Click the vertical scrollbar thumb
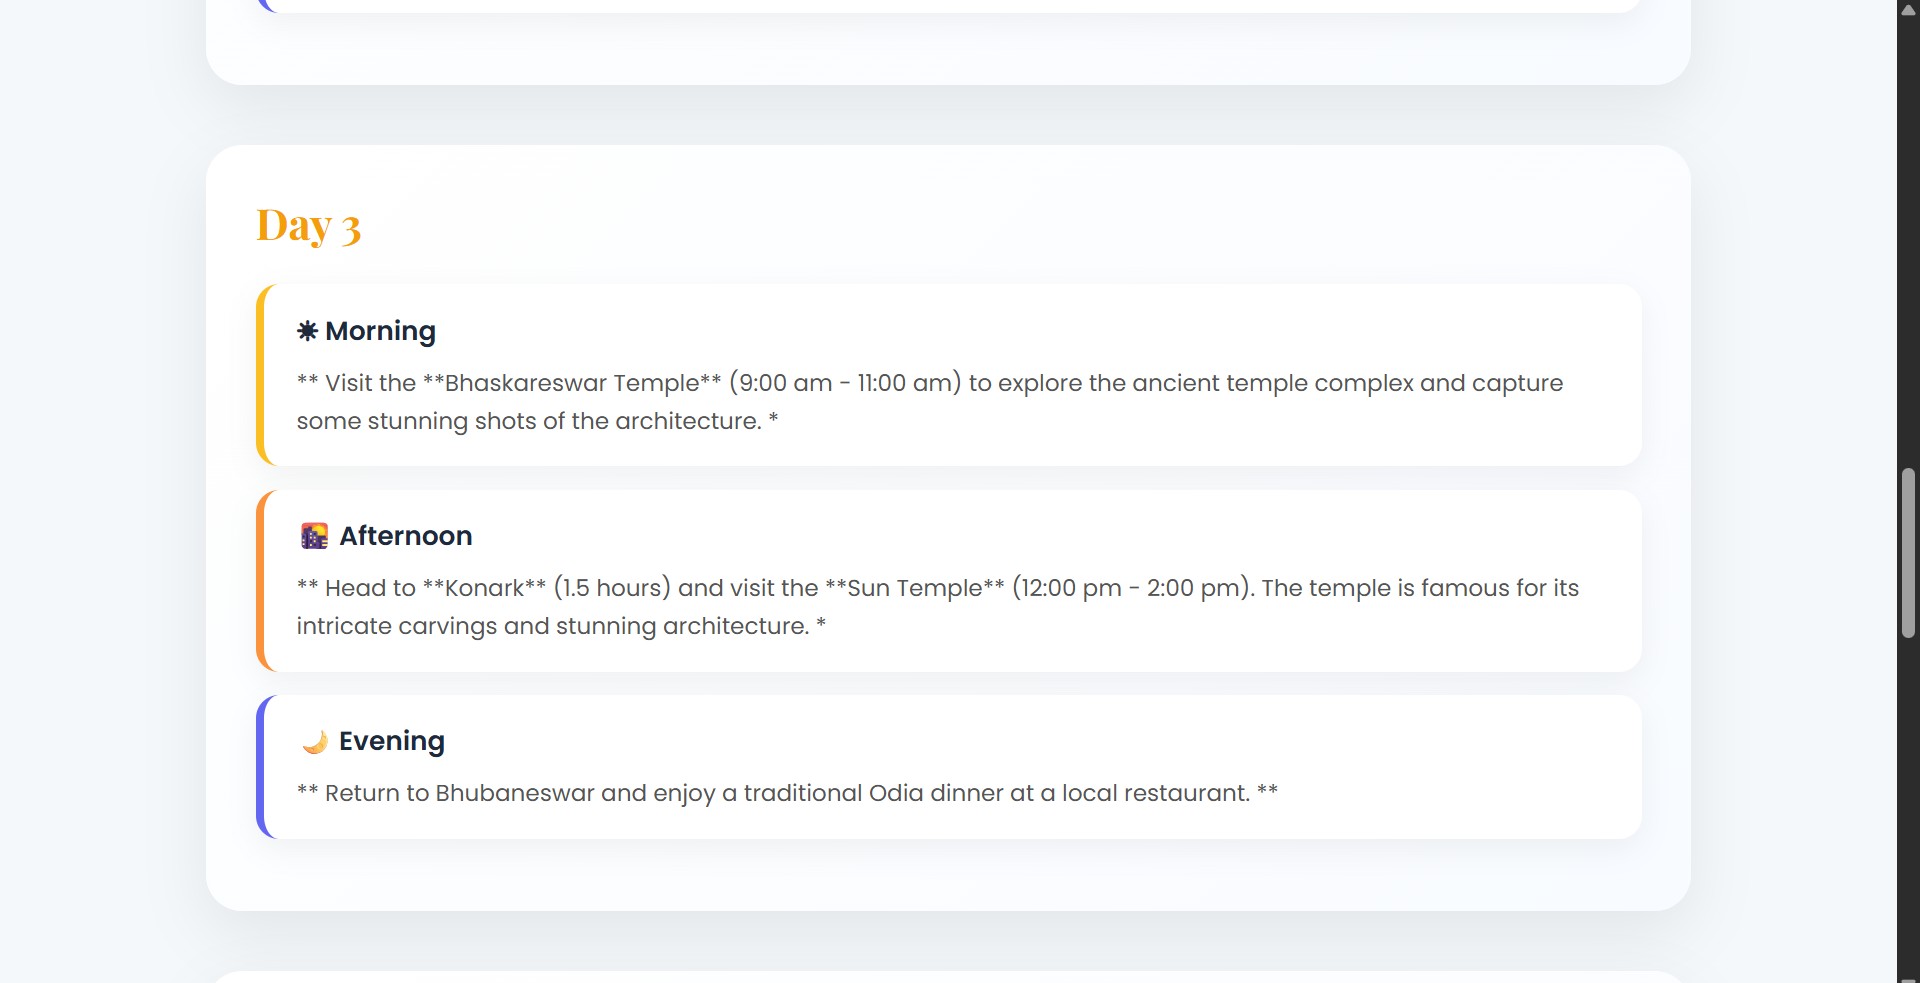Screen dimensions: 1920x983 [x=1908, y=552]
